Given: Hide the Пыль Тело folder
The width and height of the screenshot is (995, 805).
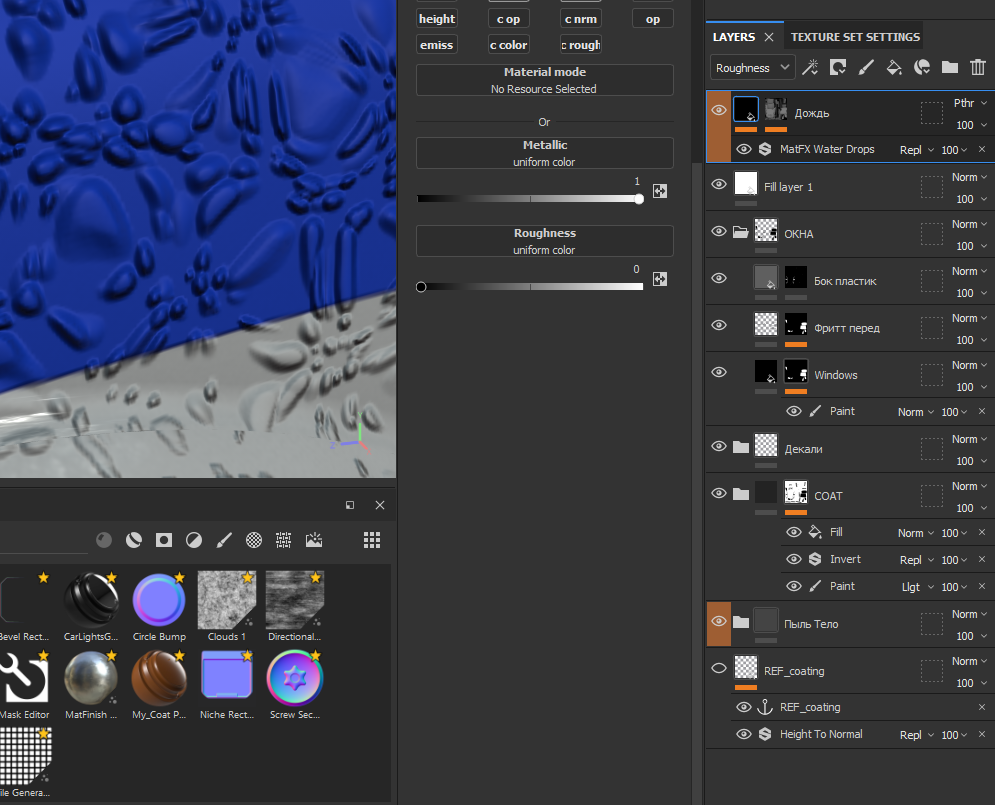Looking at the screenshot, I should (719, 621).
